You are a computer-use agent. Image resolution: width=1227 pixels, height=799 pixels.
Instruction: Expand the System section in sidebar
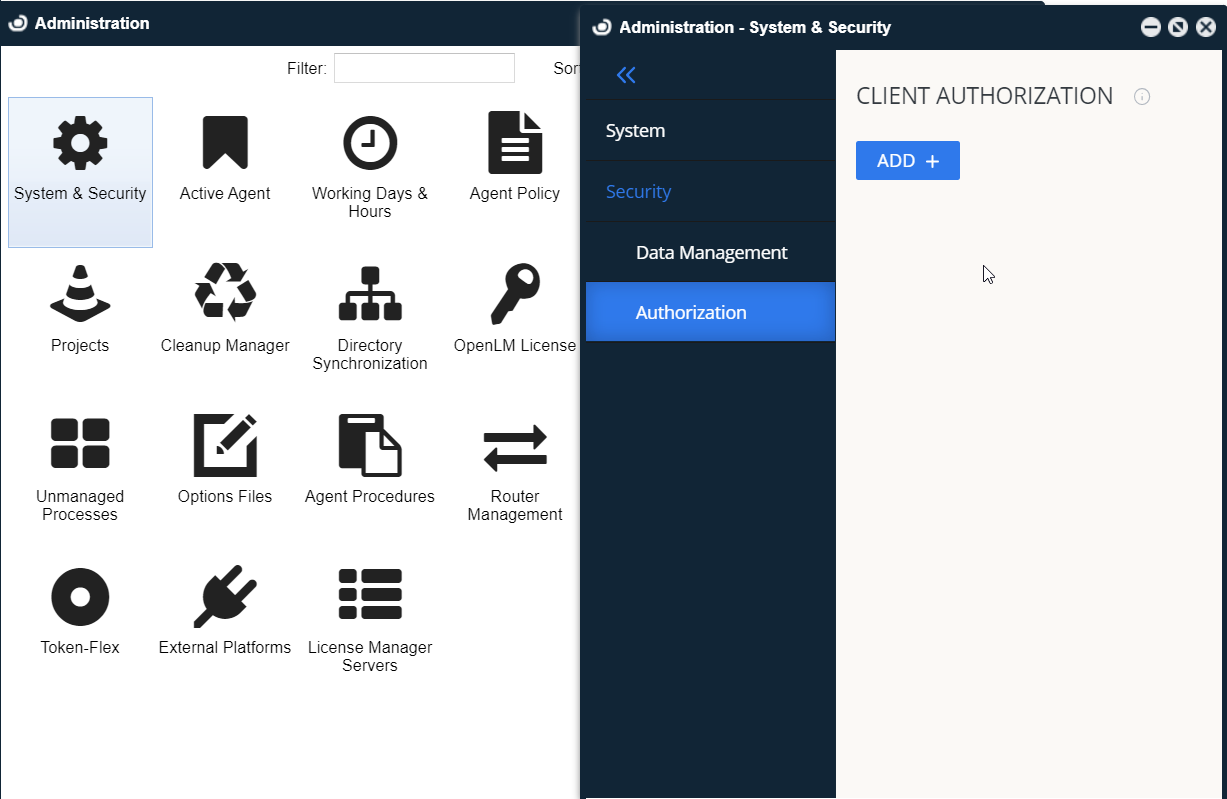tap(636, 131)
